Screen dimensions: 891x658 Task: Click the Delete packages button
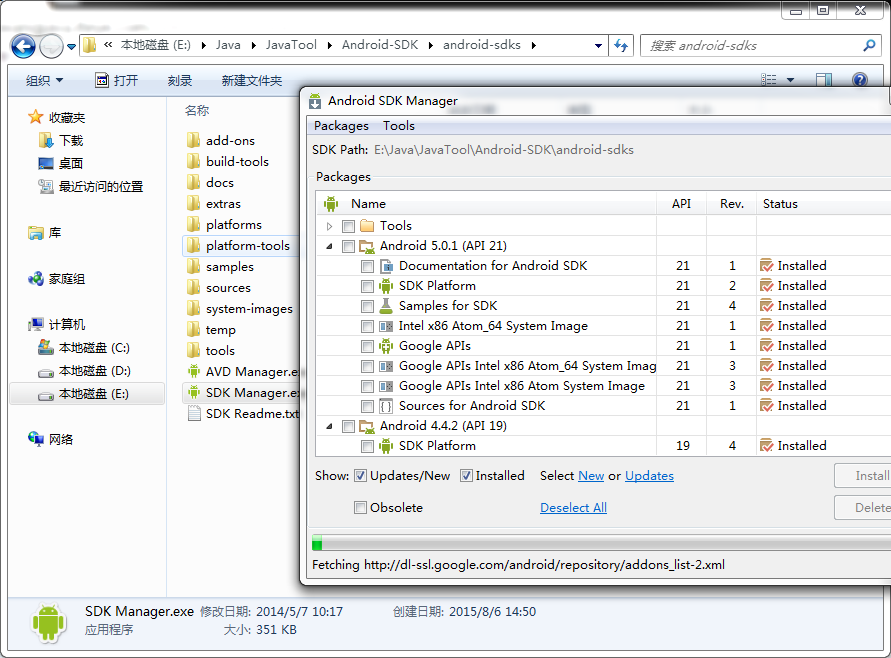[x=863, y=507]
